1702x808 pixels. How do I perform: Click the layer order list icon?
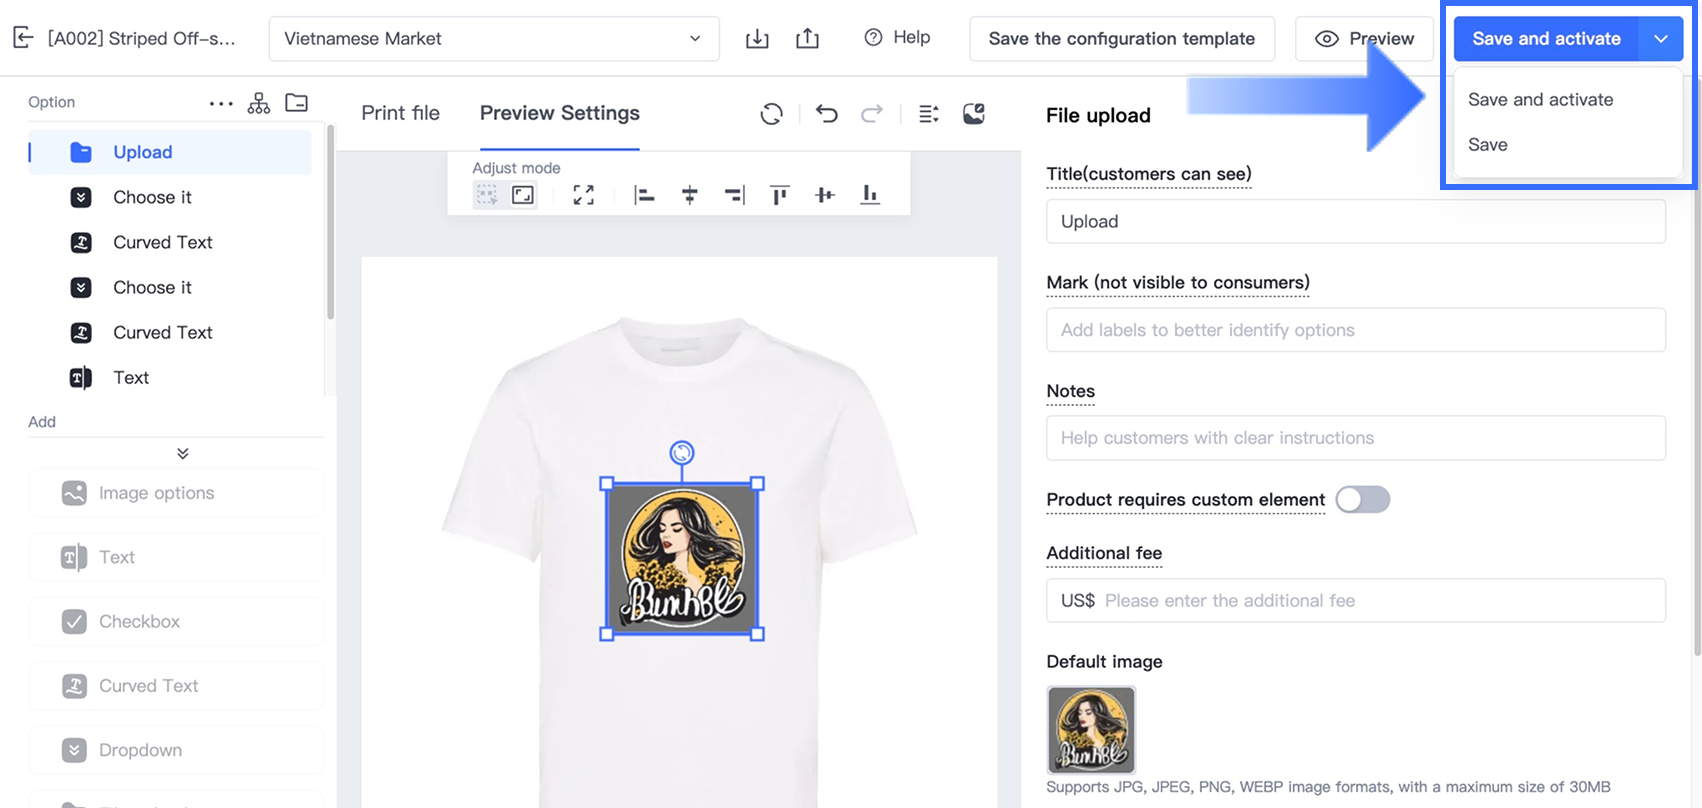(x=929, y=114)
